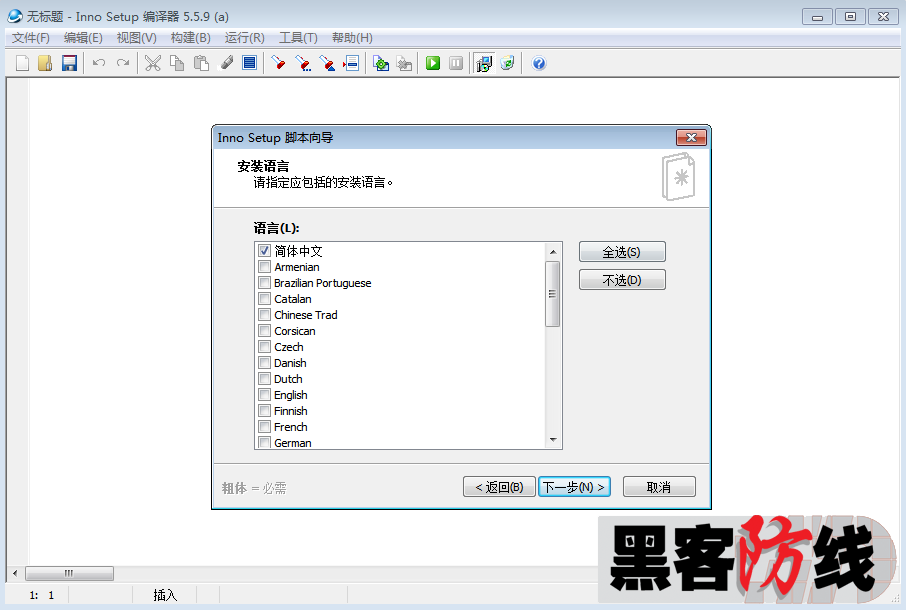
Task: Click the 1: 1 cursor position status text
Action: [x=42, y=595]
